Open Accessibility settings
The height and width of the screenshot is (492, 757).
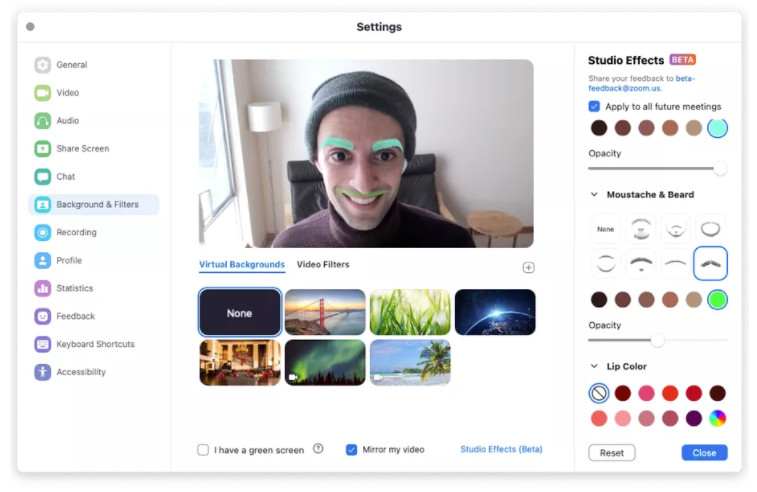click(x=80, y=372)
